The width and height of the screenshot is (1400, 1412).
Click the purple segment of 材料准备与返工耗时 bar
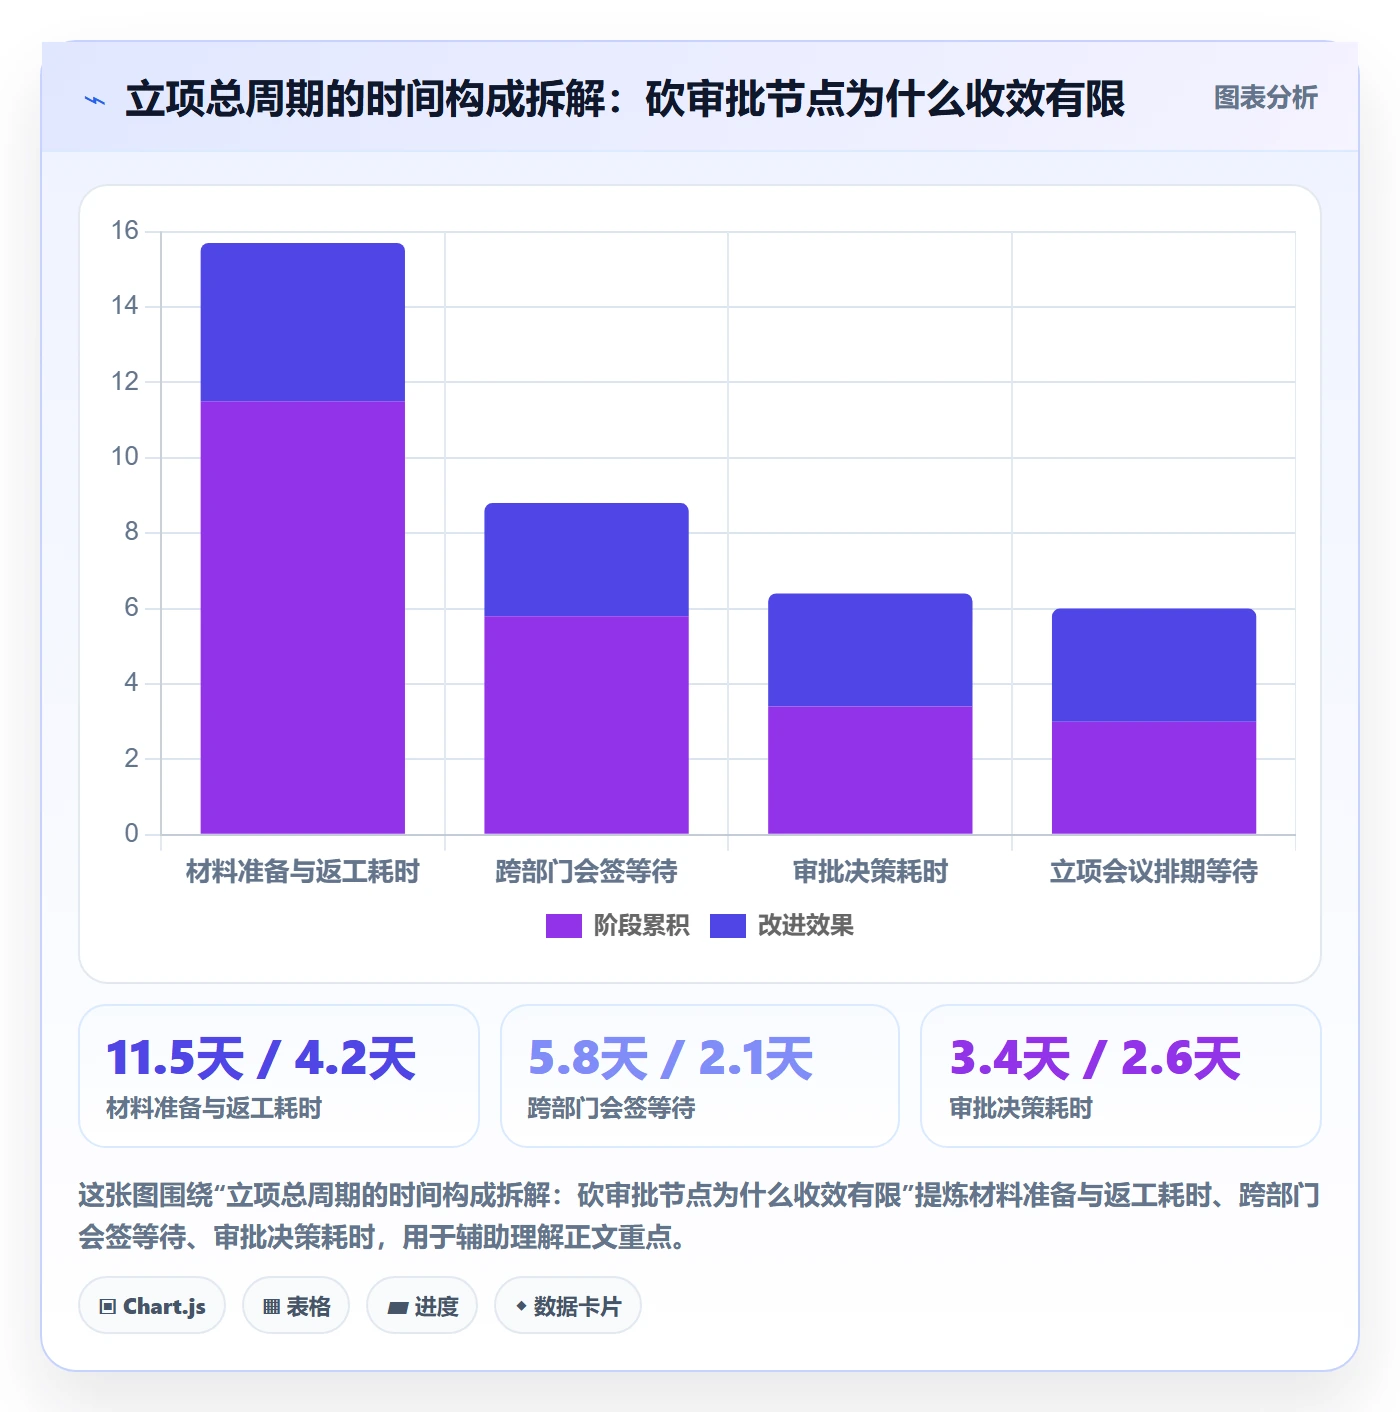click(303, 617)
